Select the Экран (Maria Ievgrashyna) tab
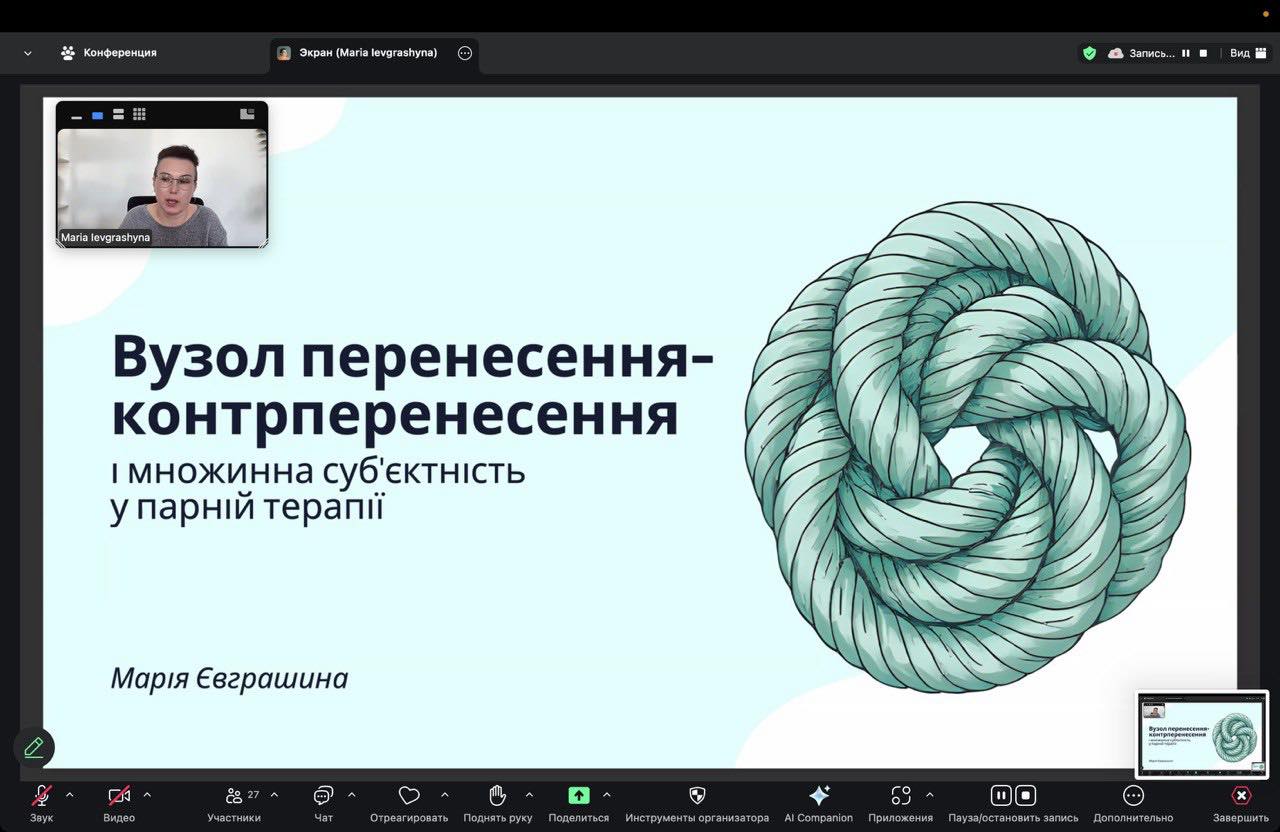This screenshot has height=832, width=1280. (x=366, y=53)
